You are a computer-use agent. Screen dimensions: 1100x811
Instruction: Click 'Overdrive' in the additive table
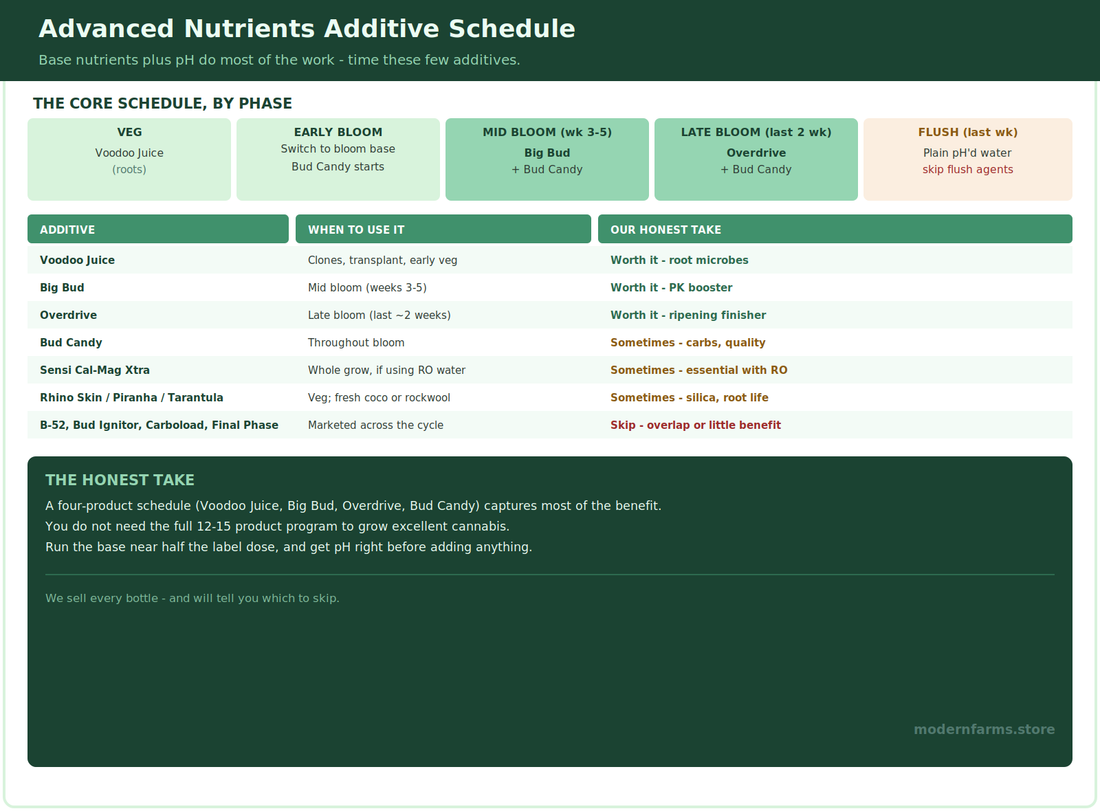68,315
